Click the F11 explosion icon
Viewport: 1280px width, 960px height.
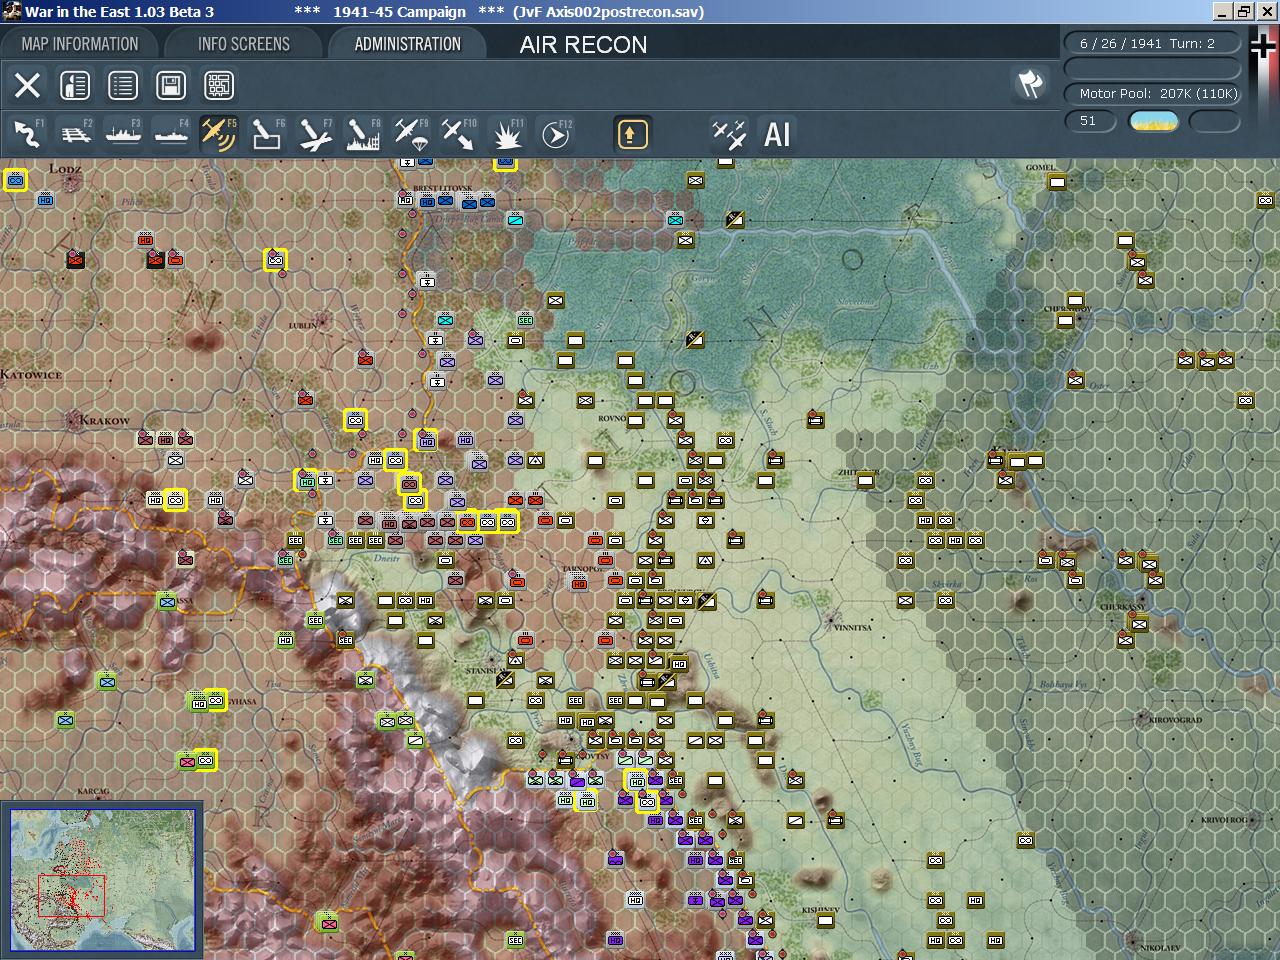click(507, 134)
